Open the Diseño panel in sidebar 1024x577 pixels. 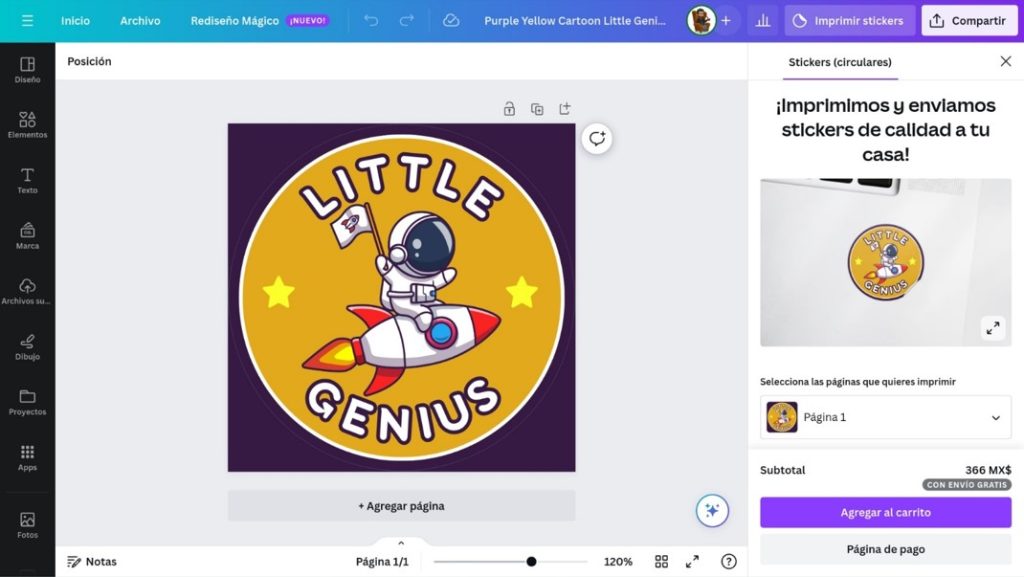pos(27,69)
